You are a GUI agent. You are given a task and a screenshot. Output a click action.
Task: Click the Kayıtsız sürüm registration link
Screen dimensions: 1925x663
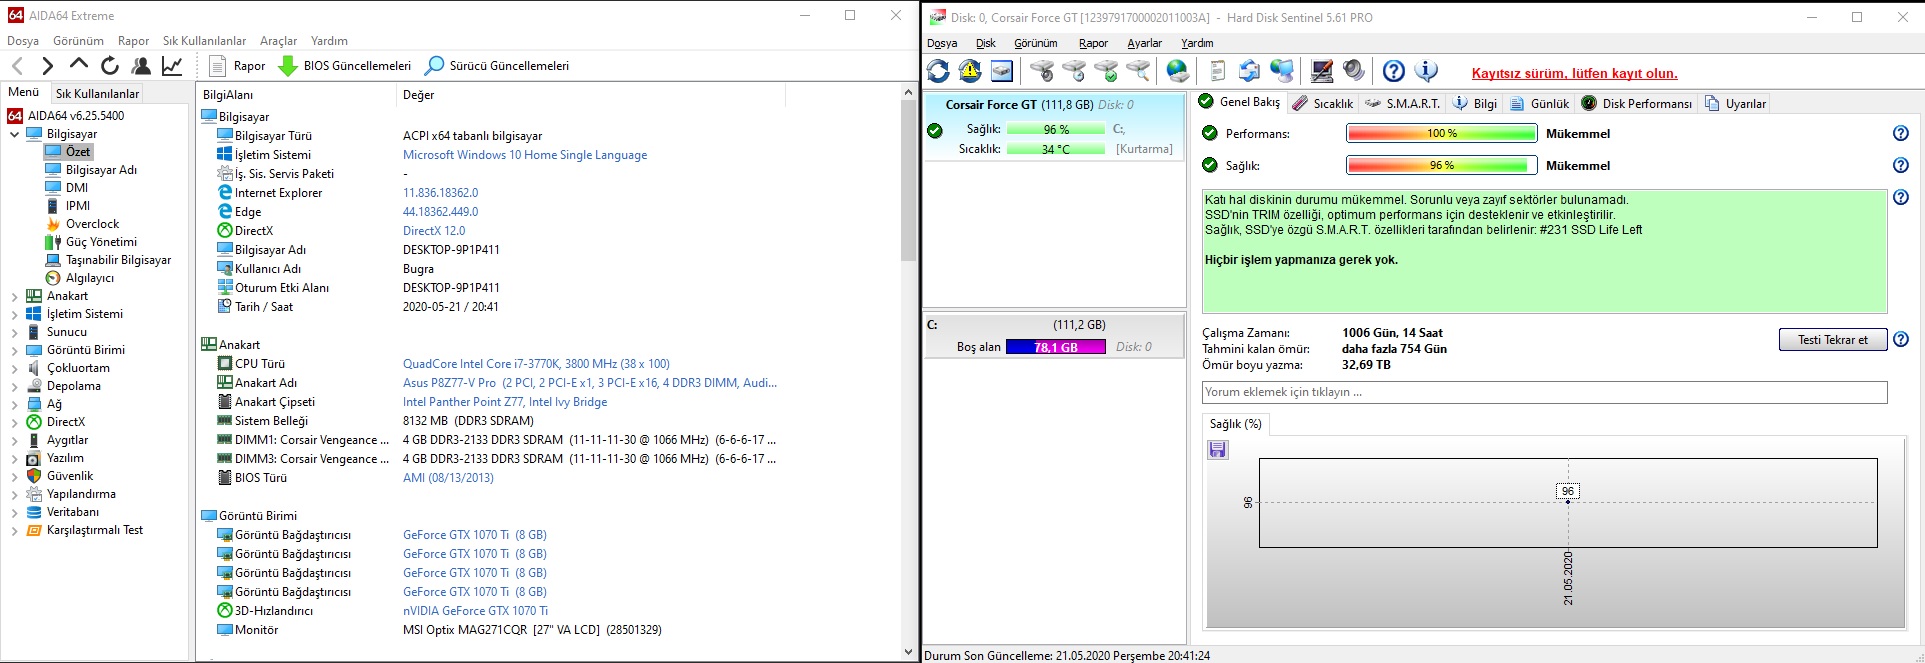pyautogui.click(x=1574, y=73)
